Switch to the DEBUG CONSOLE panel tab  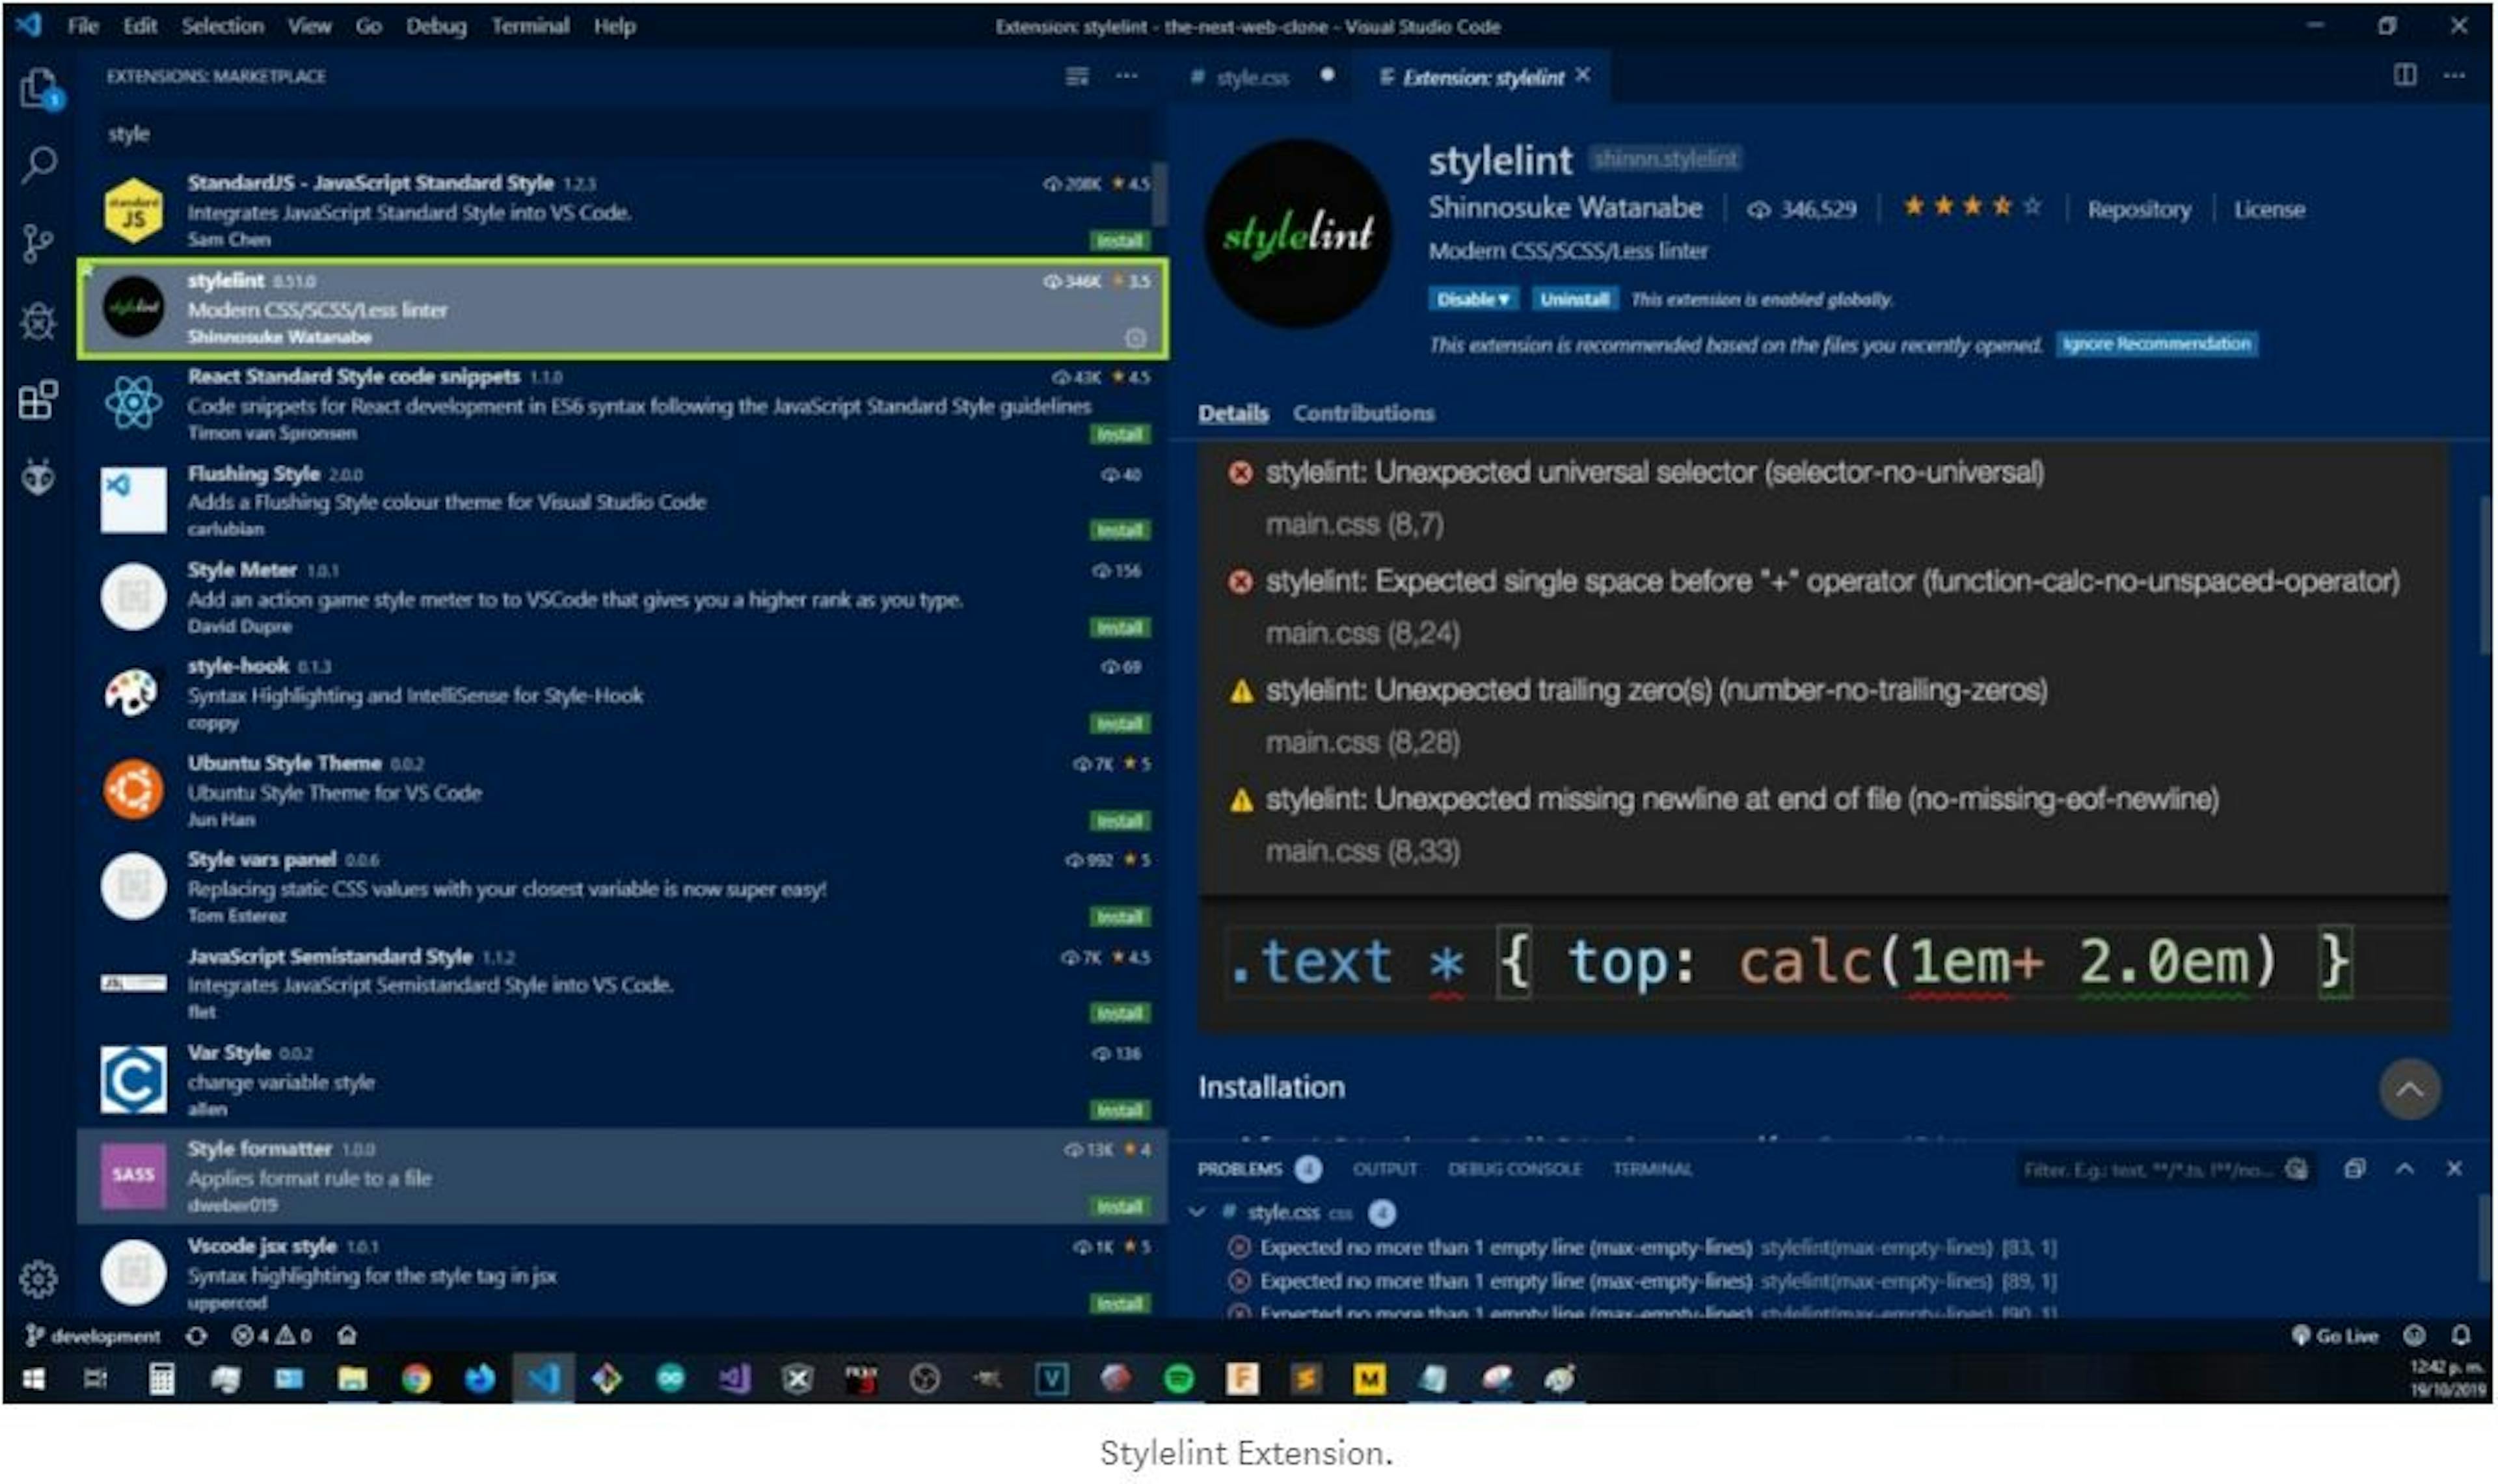(1515, 1168)
